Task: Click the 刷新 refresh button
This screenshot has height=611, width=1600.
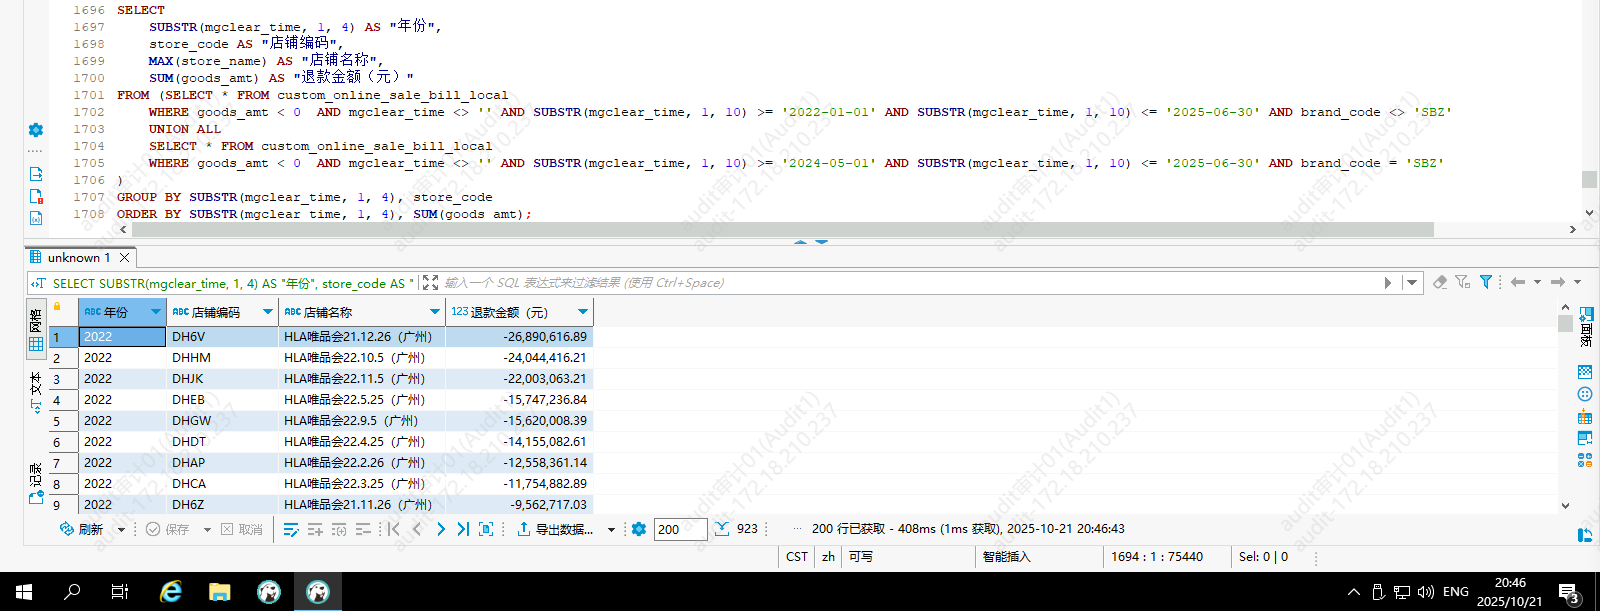Action: (81, 529)
